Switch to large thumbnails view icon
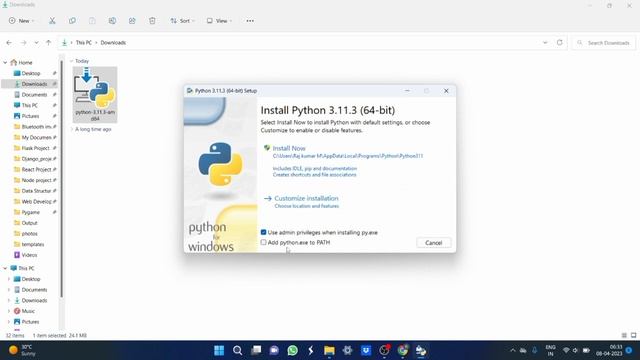Viewport: 640px width, 360px height. 633,335
